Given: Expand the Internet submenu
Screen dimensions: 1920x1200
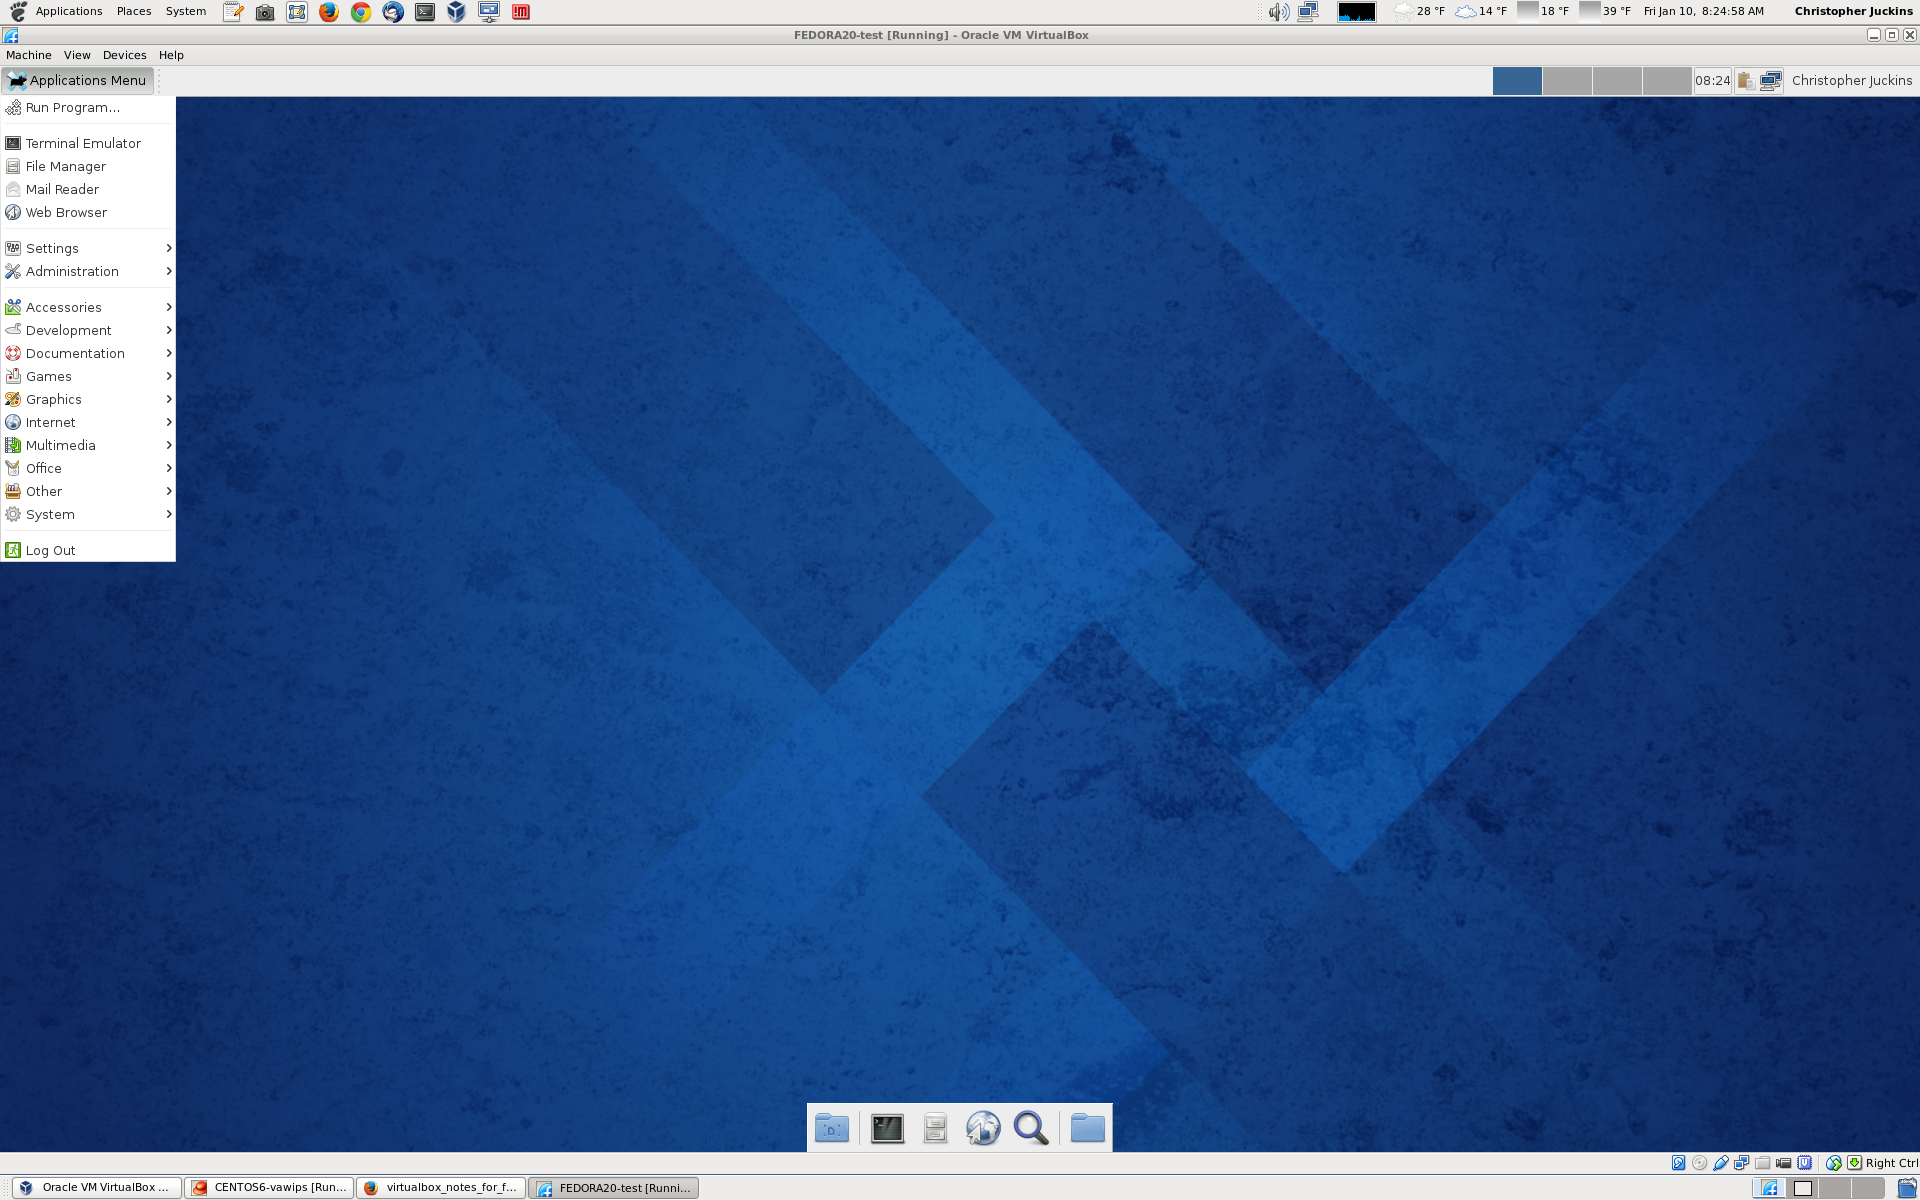Looking at the screenshot, I should (x=88, y=422).
